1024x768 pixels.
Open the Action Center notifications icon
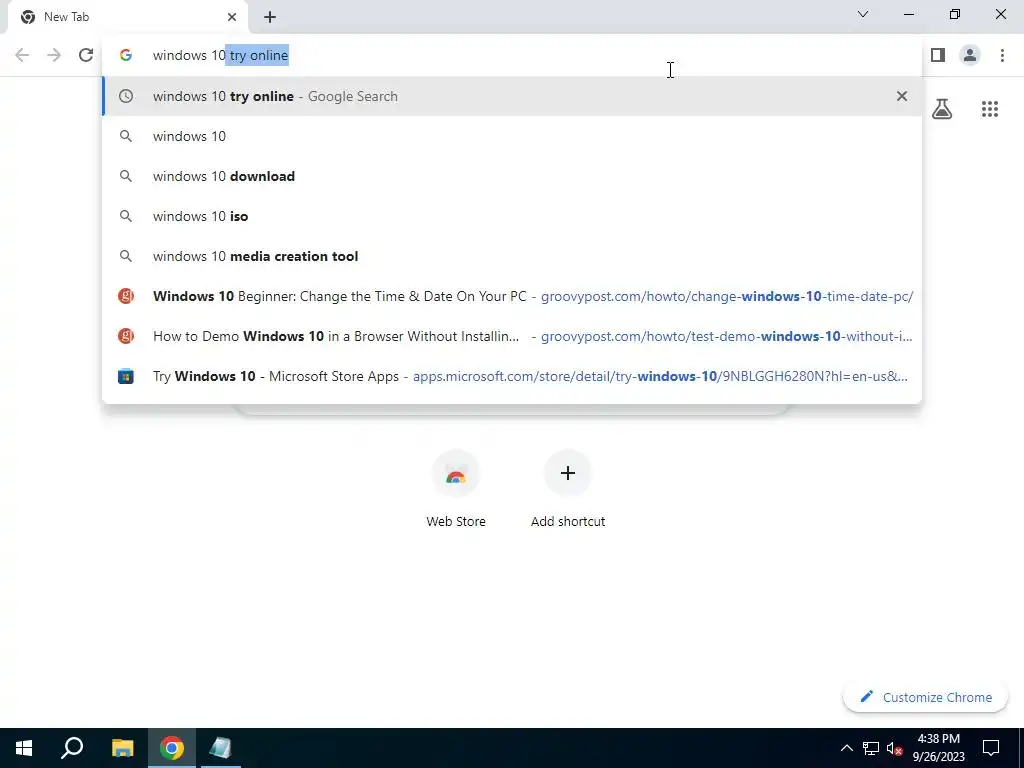click(x=991, y=748)
